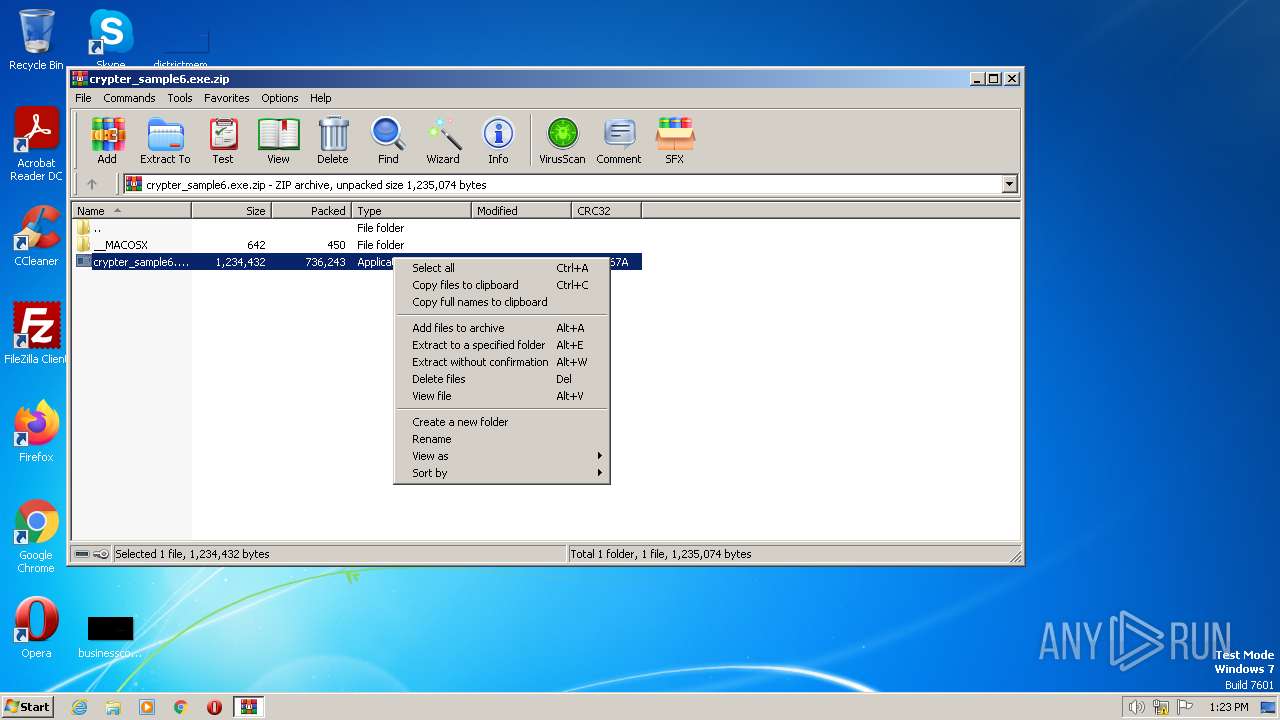This screenshot has width=1280, height=720.
Task: Choose Copy files to clipboard
Action: [502, 285]
